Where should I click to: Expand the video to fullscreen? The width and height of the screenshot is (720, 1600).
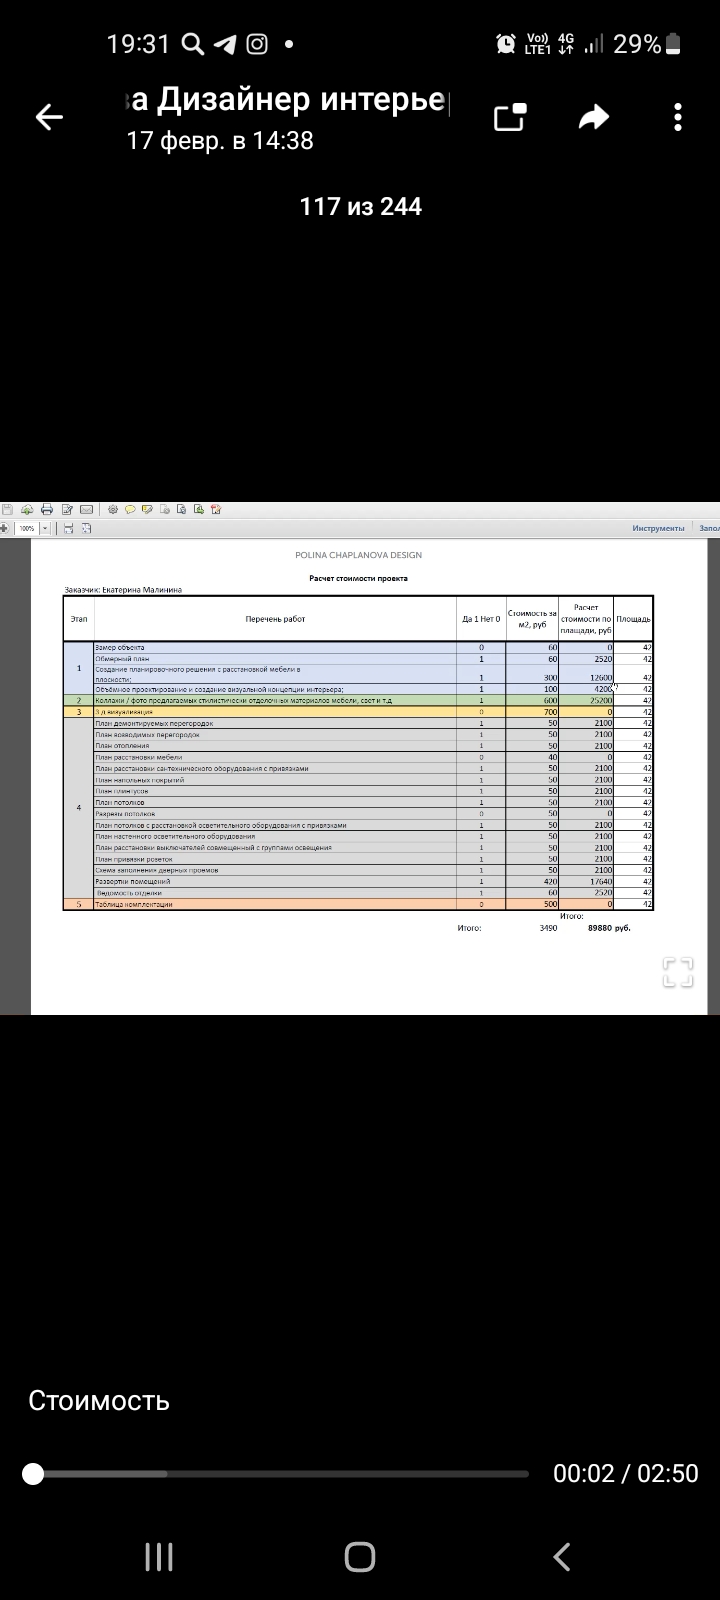pyautogui.click(x=677, y=972)
